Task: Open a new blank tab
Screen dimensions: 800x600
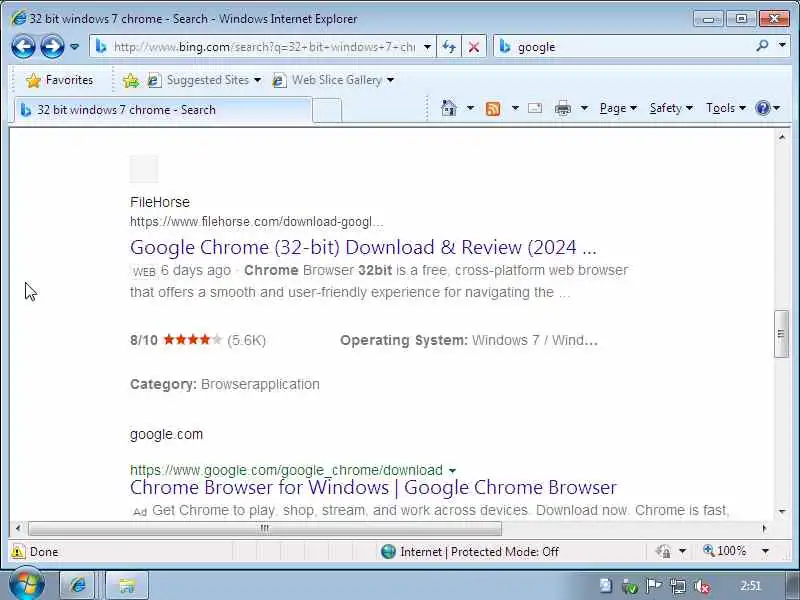Action: point(327,110)
